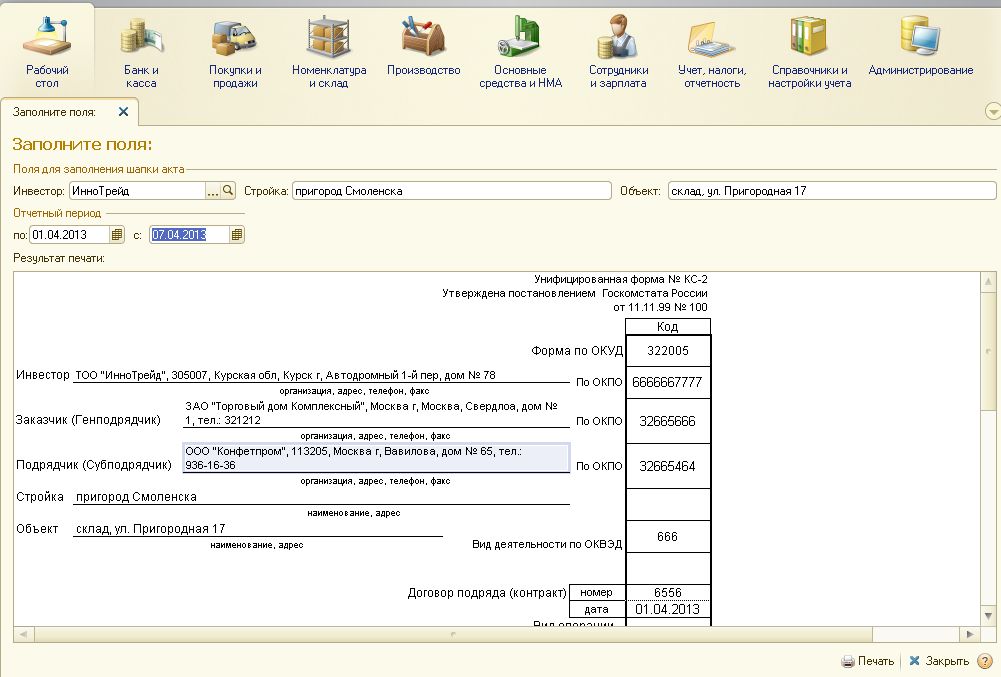Open calendar picker for date 01.04.2013

[x=117, y=234]
